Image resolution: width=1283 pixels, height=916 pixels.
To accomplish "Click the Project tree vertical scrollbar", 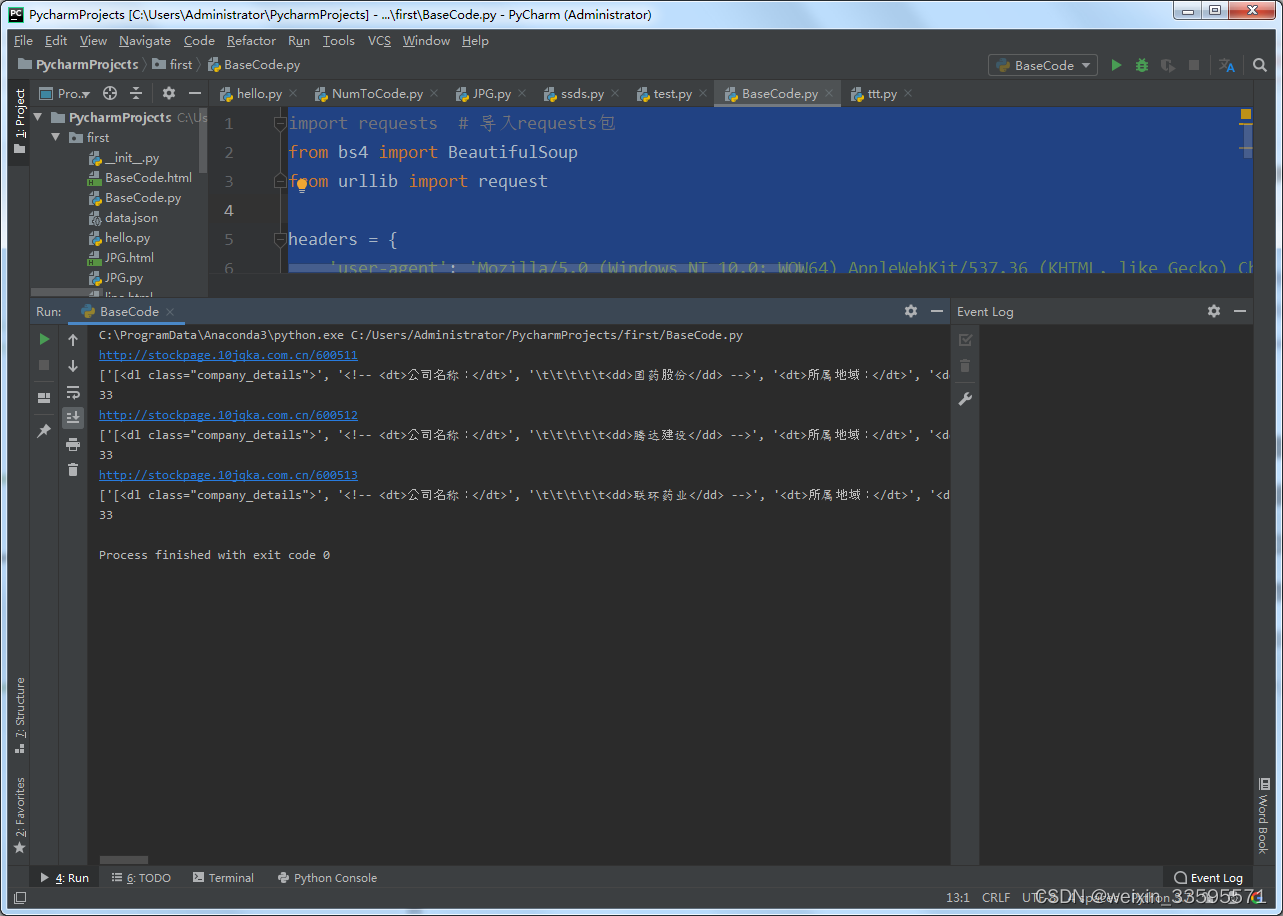I will tap(204, 141).
